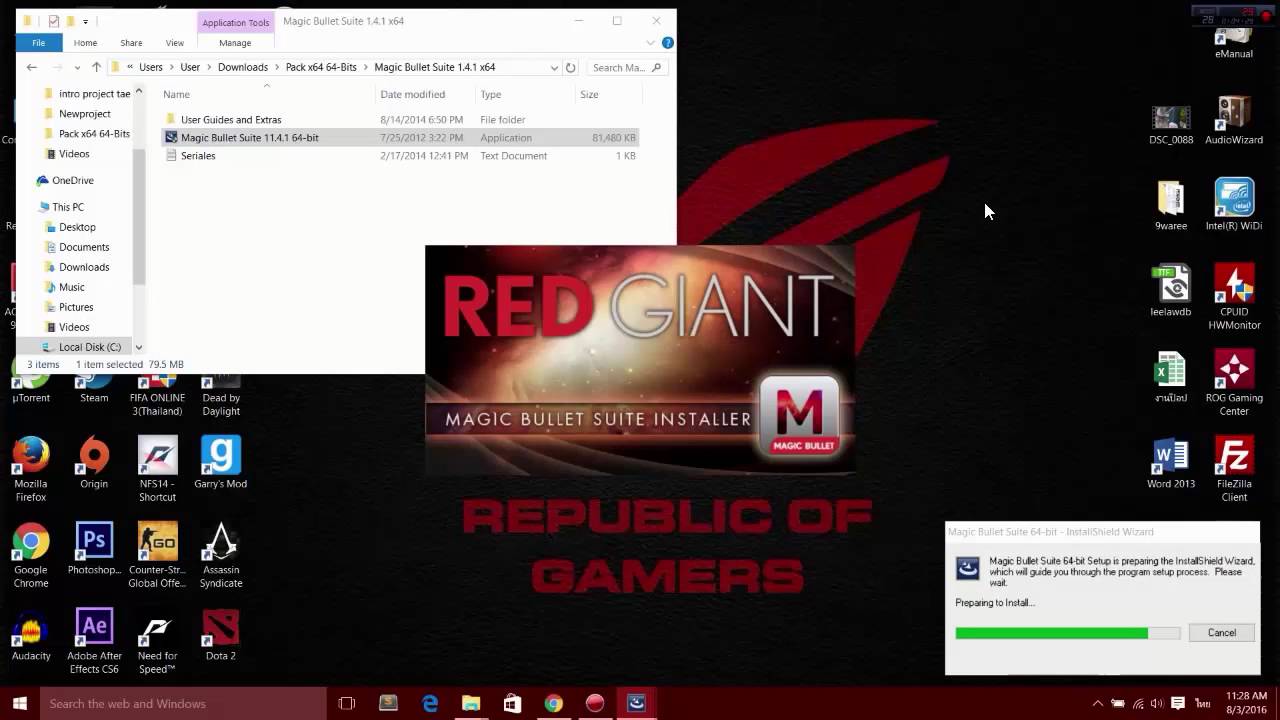Launch Word 2013 desktop icon
Viewport: 1280px width, 720px height.
coord(1171,463)
